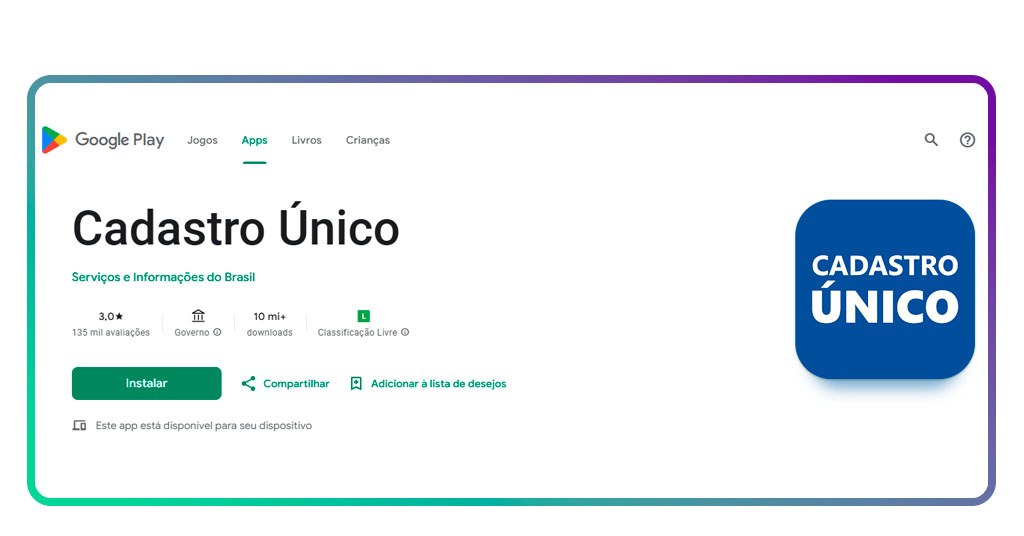This screenshot has height=536, width=1024.
Task: Open search with the magnifier icon
Action: (x=931, y=140)
